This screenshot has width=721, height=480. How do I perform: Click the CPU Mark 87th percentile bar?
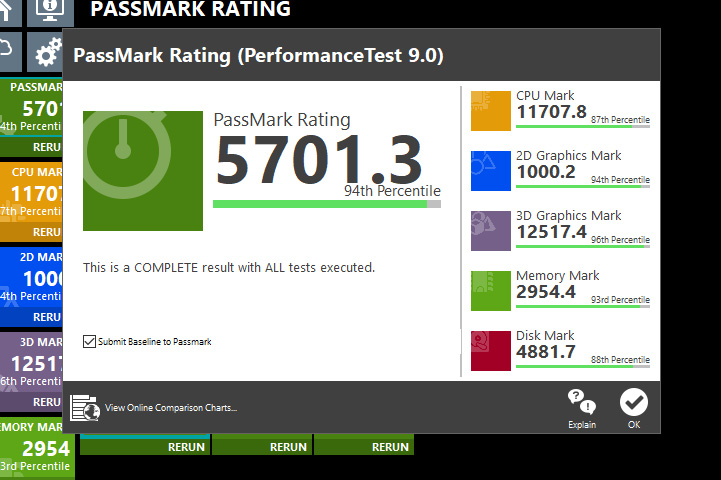583,126
